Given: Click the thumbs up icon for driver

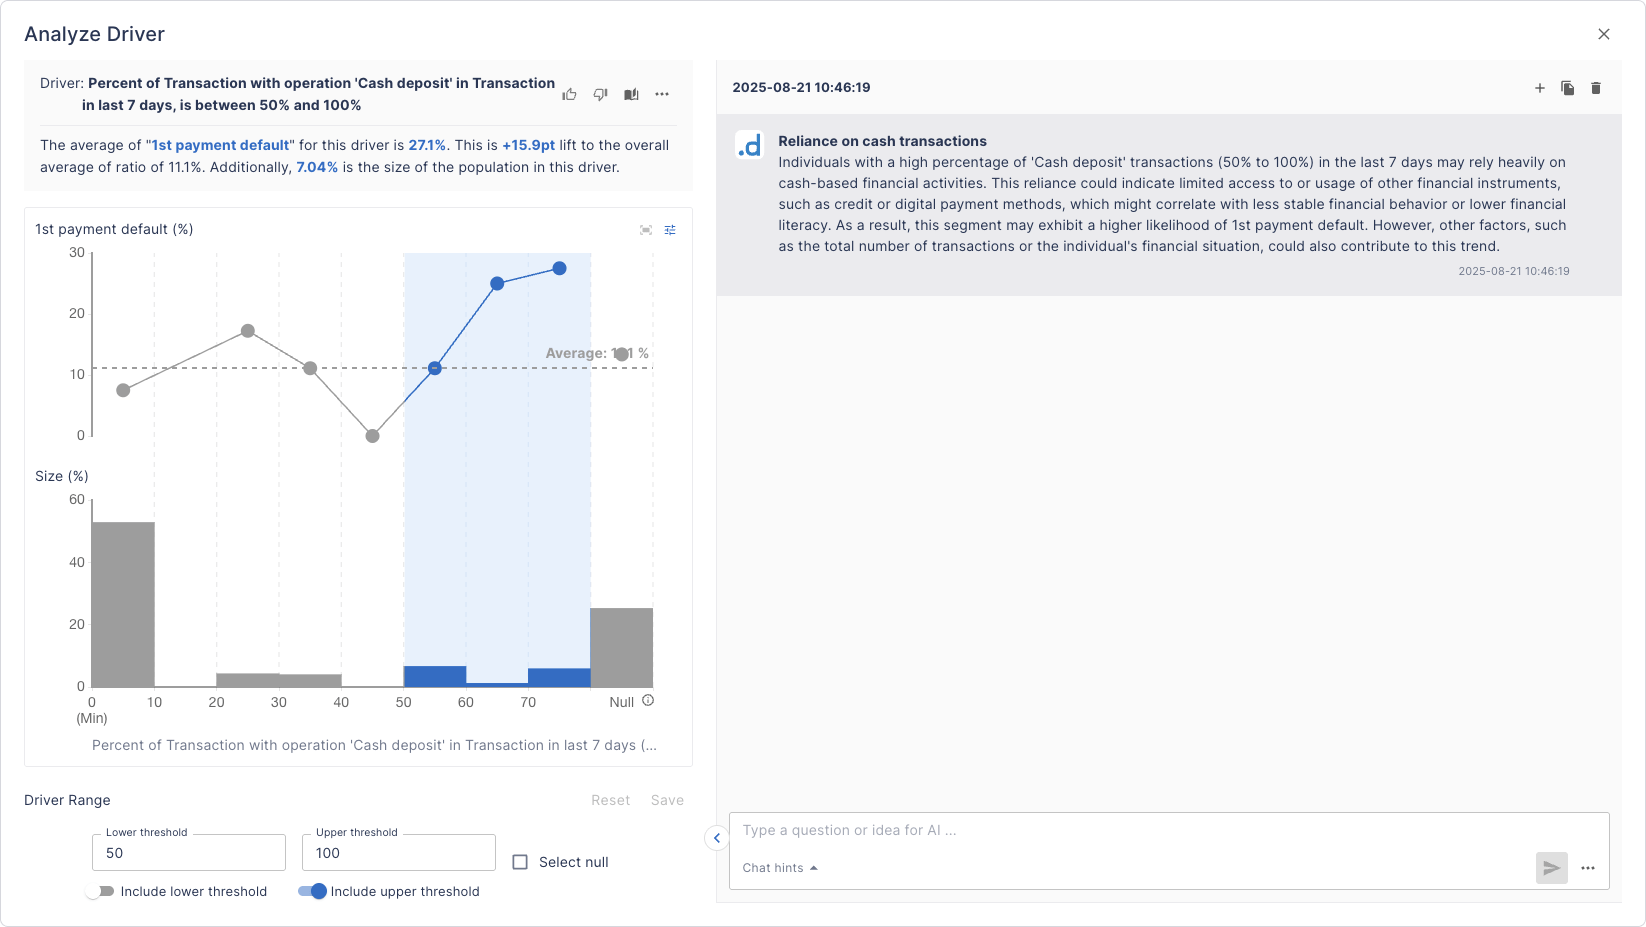Looking at the screenshot, I should tap(569, 94).
